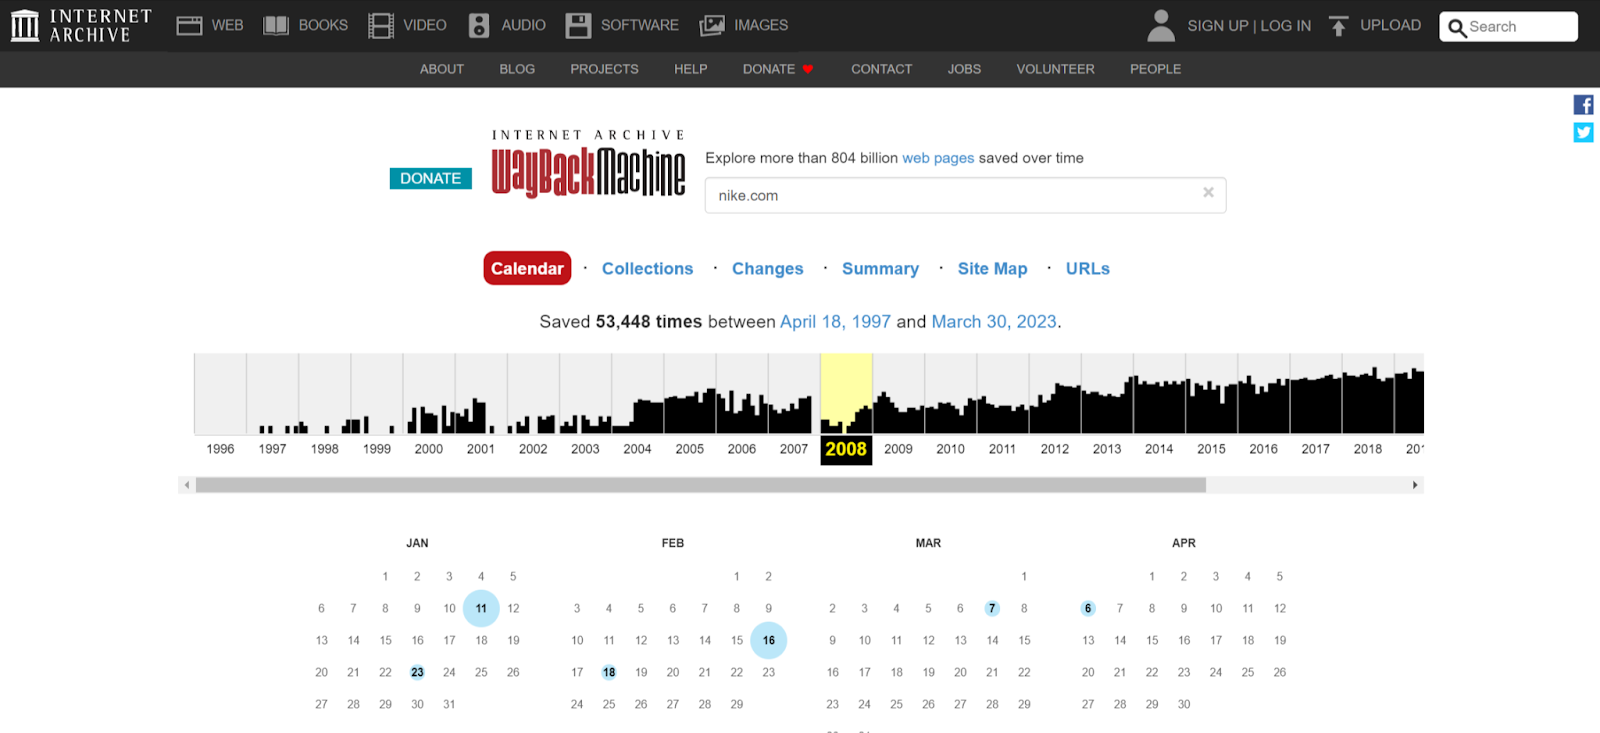The image size is (1600, 733).
Task: Follow the 'web pages' link
Action: (938, 158)
